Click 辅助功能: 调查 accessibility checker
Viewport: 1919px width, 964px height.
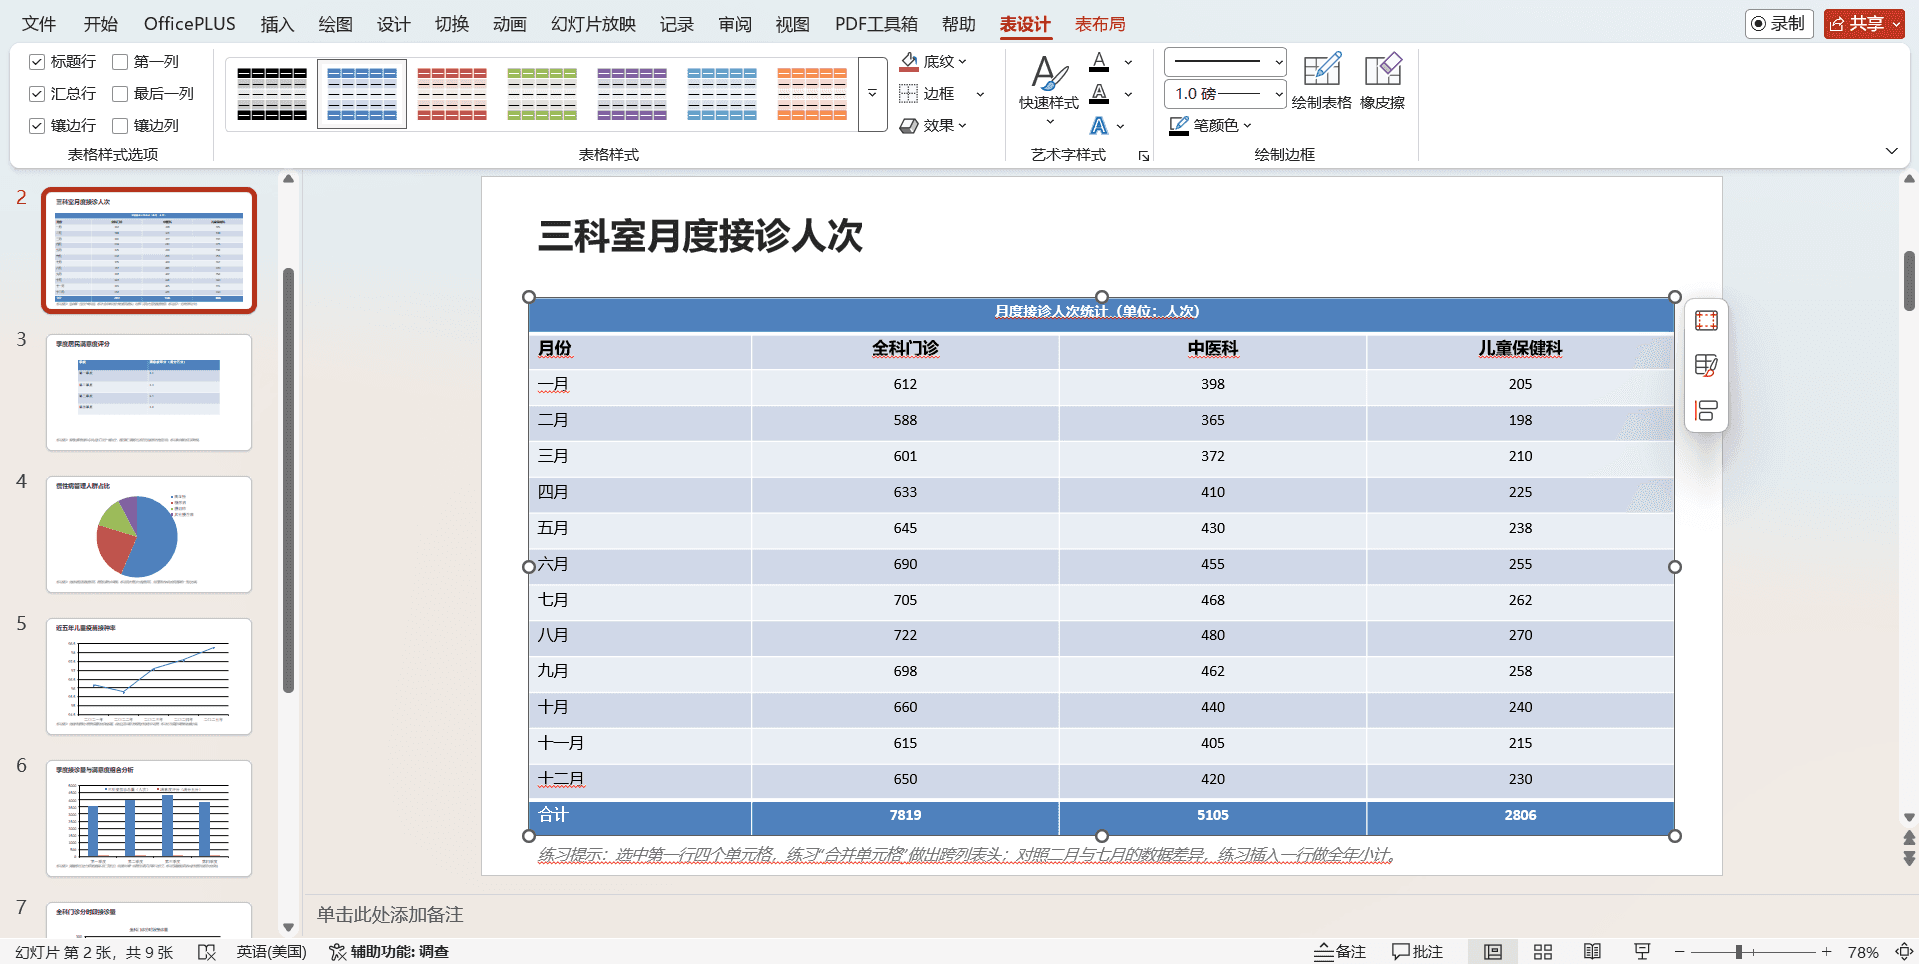coord(389,952)
